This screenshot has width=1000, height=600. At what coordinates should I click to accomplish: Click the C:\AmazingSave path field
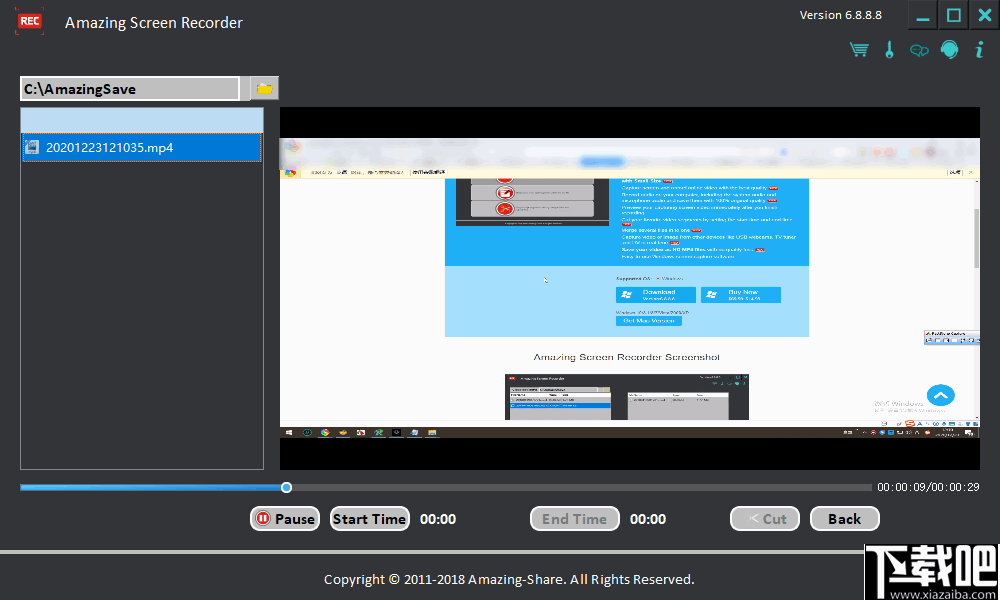pyautogui.click(x=129, y=88)
